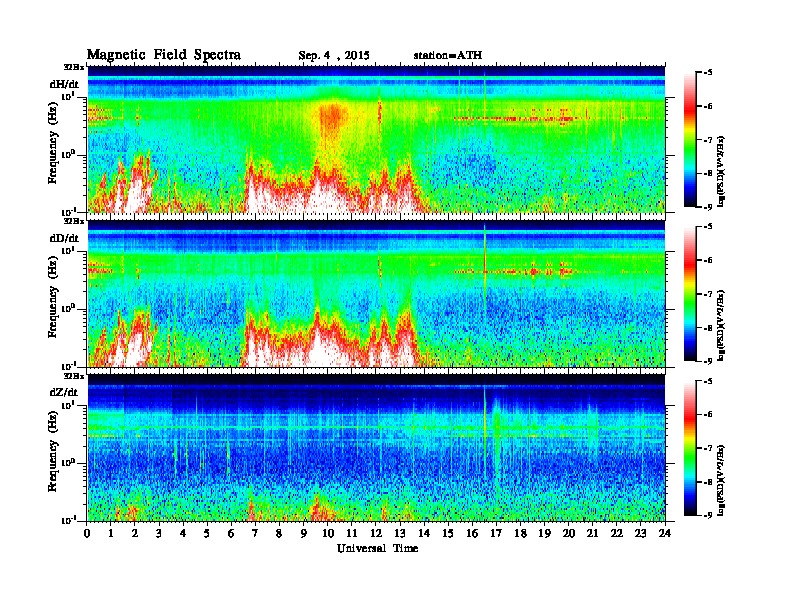Click the "dD/dt" panel label
This screenshot has height=612, width=792.
[64, 238]
